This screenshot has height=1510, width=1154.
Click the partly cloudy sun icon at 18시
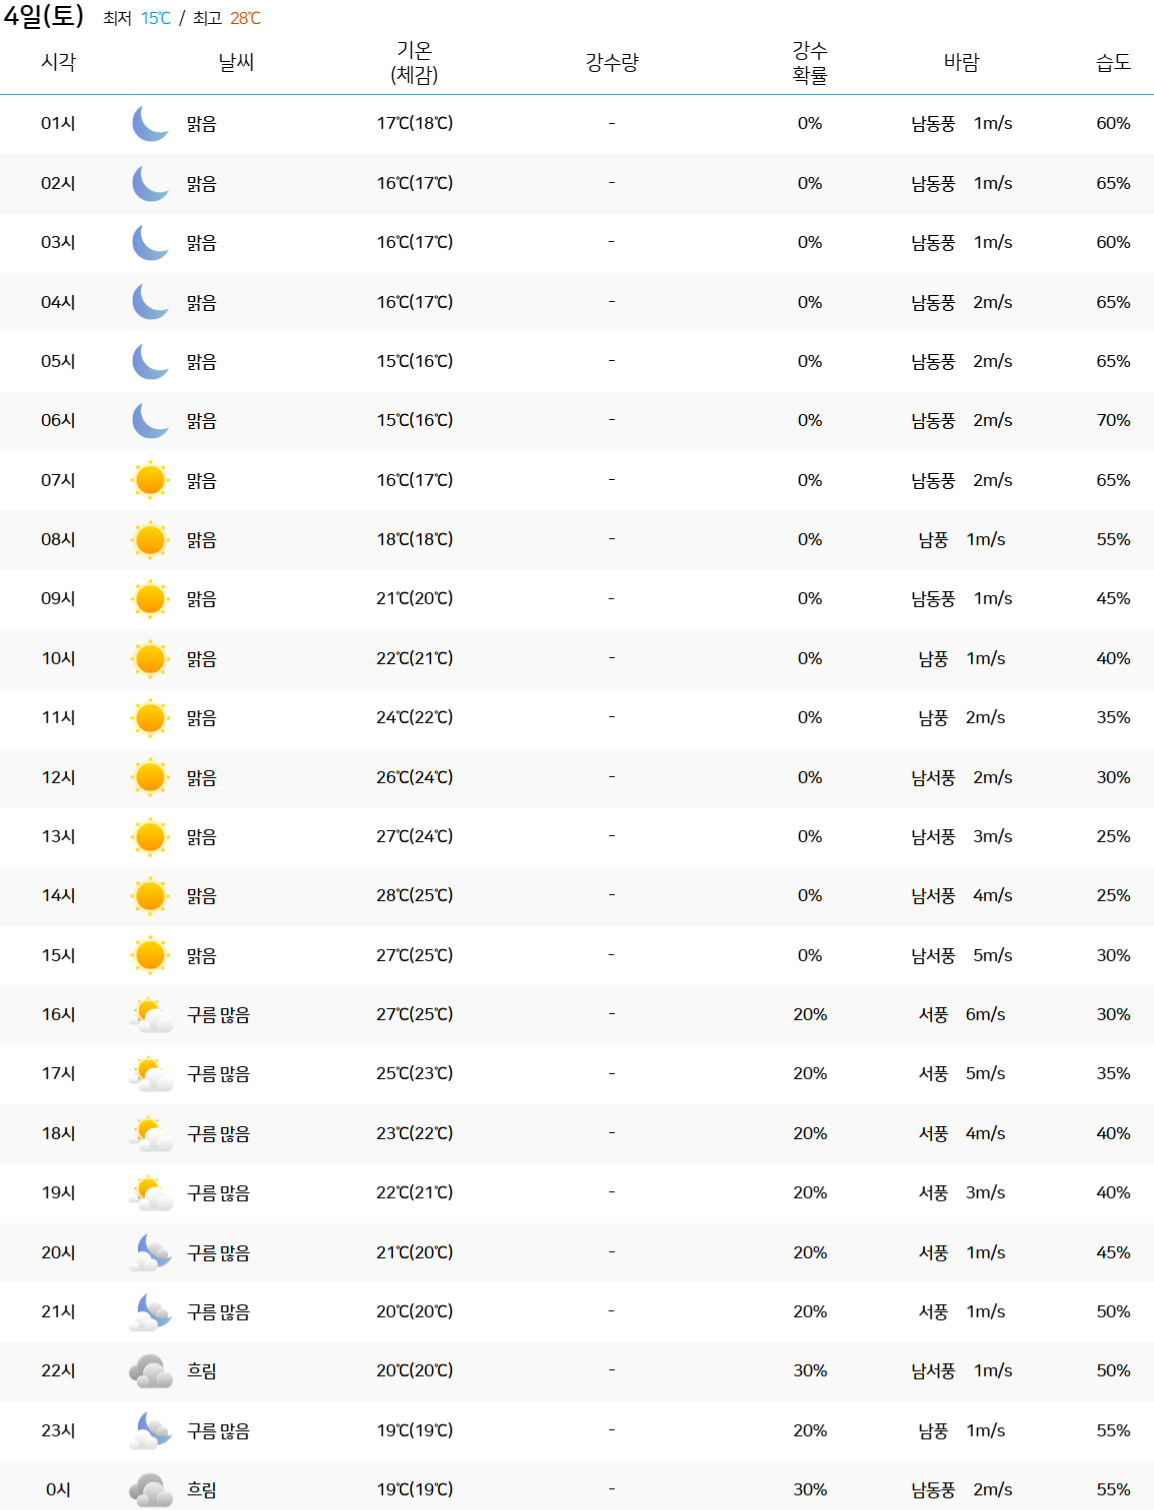[151, 1133]
